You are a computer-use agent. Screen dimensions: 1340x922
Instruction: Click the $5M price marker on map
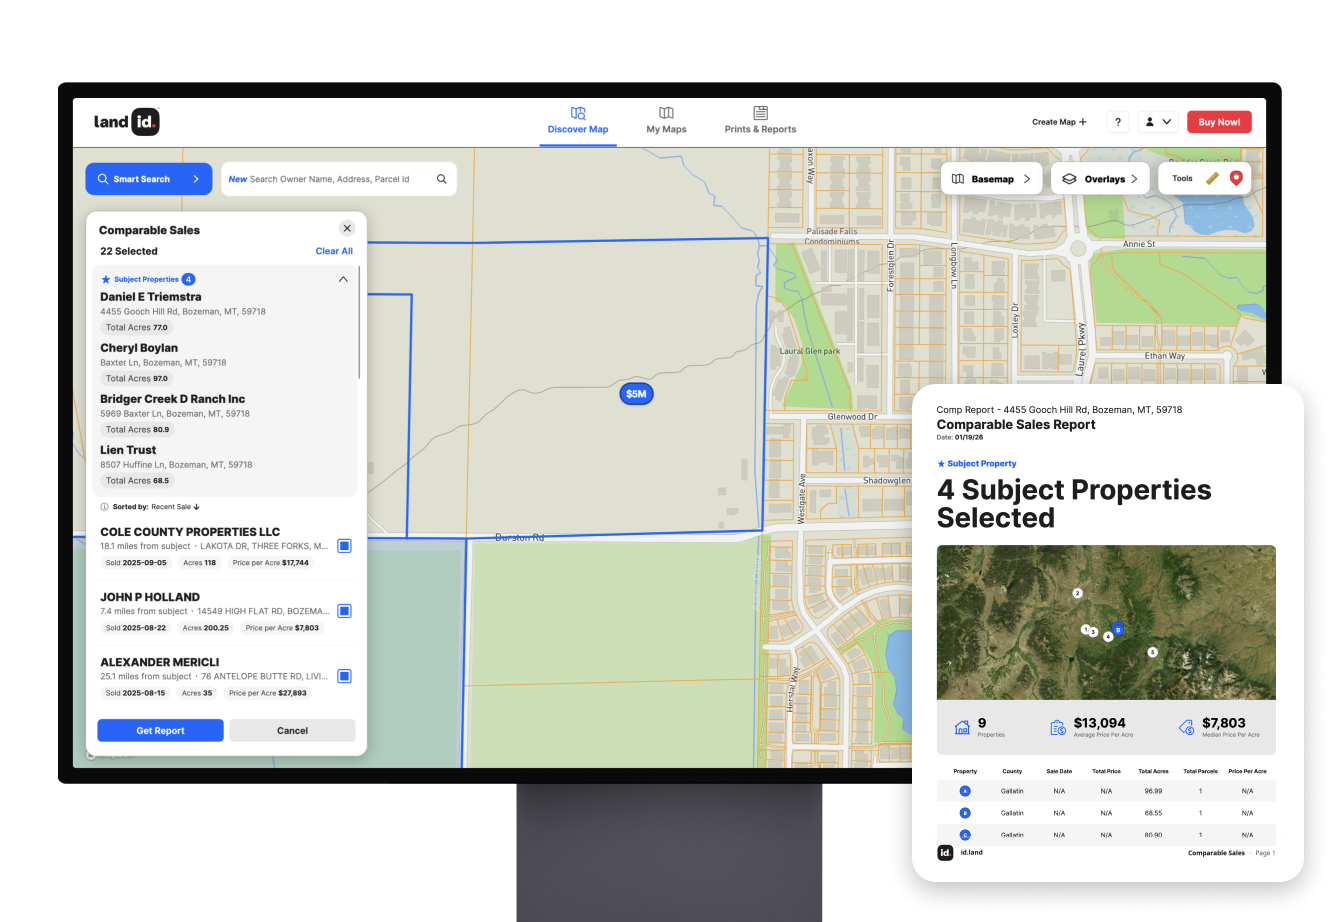point(636,394)
